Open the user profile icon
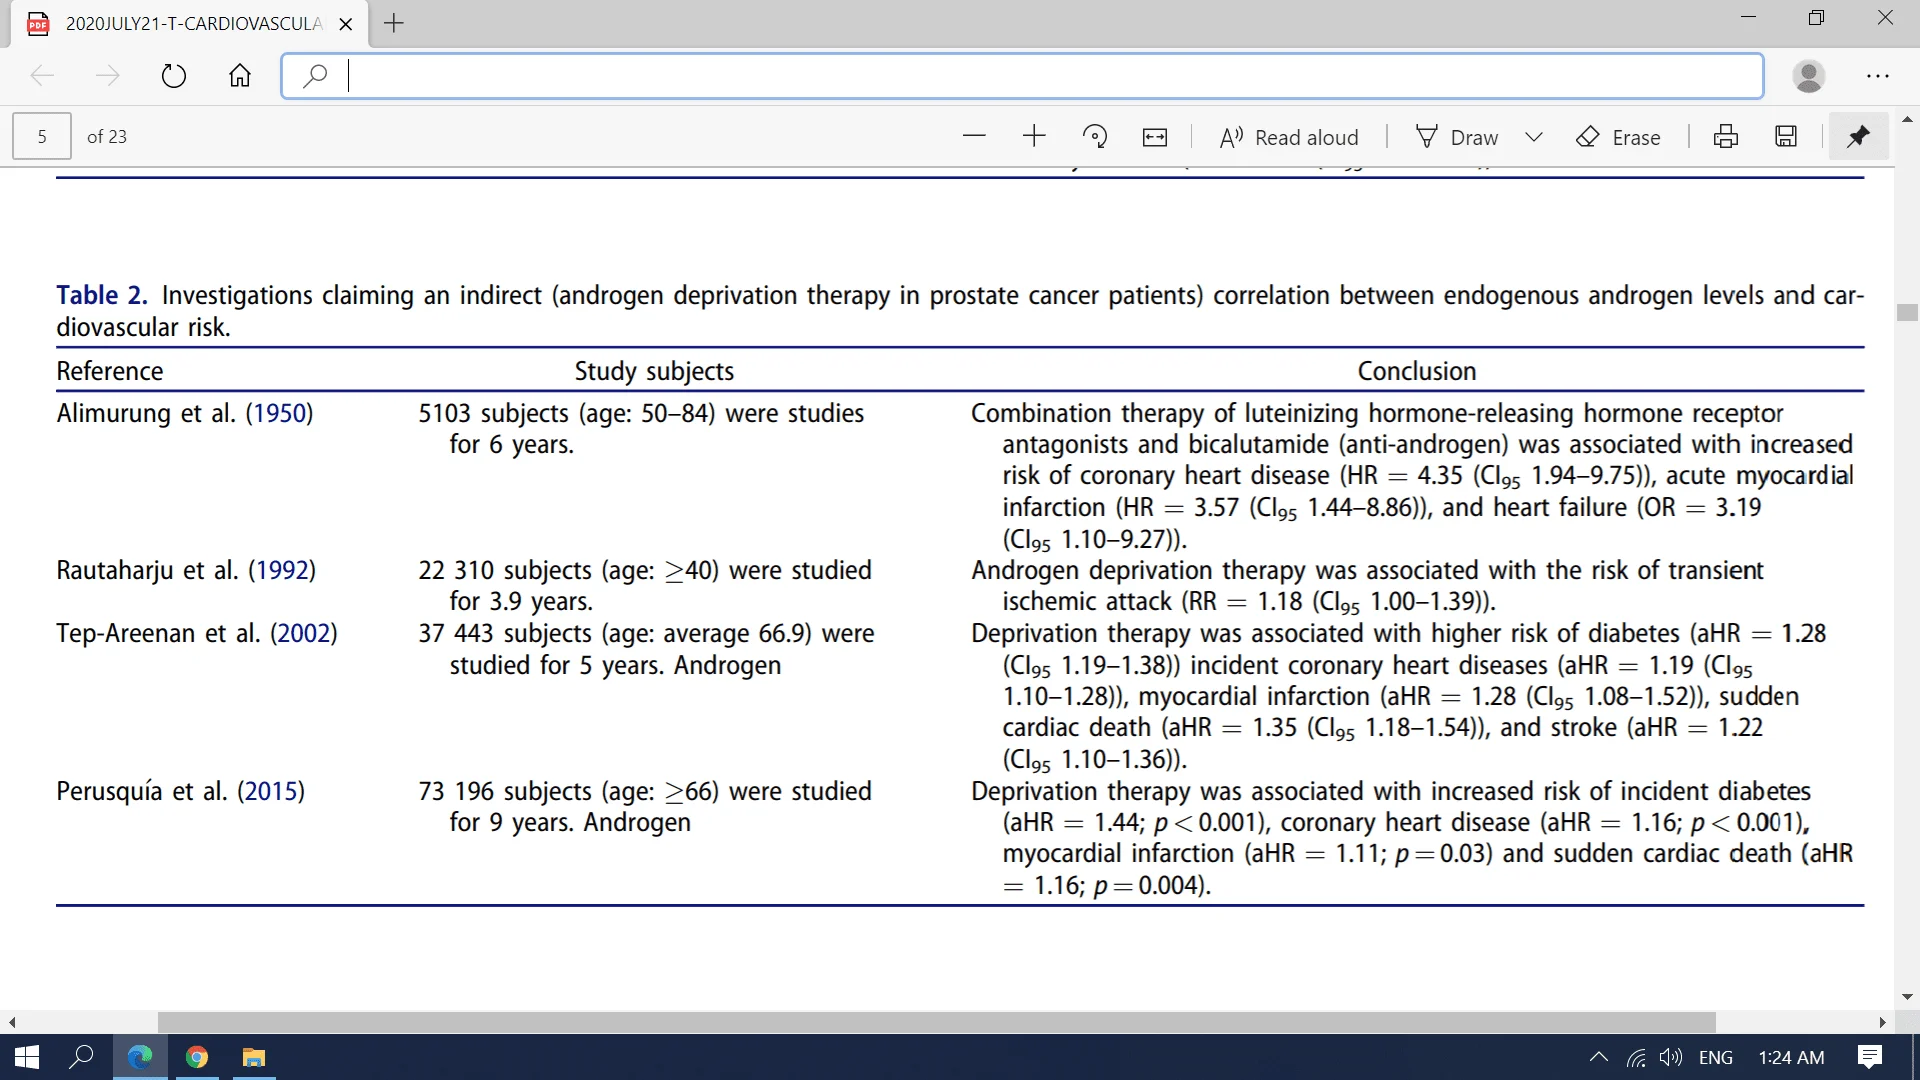The height and width of the screenshot is (1080, 1920). coord(1809,76)
